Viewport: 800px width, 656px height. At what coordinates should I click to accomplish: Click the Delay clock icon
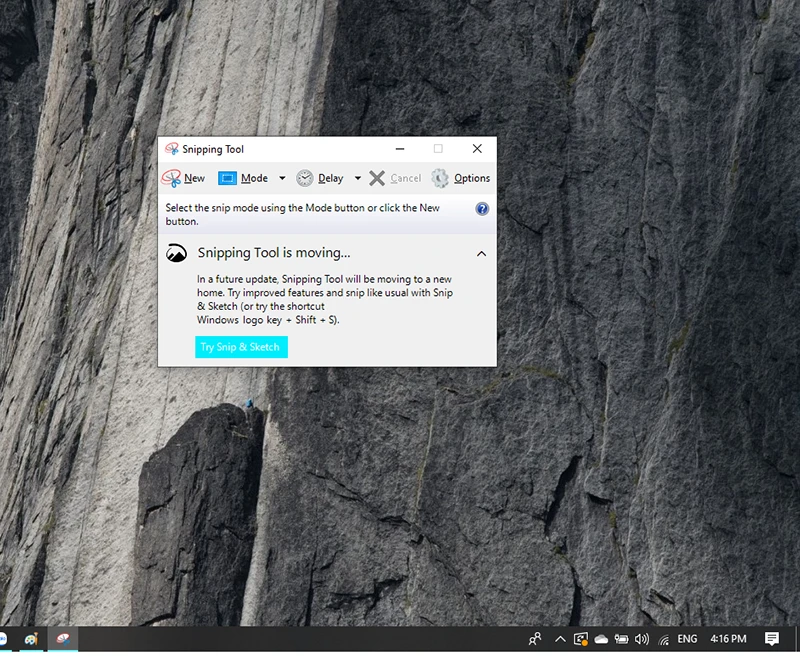click(305, 178)
